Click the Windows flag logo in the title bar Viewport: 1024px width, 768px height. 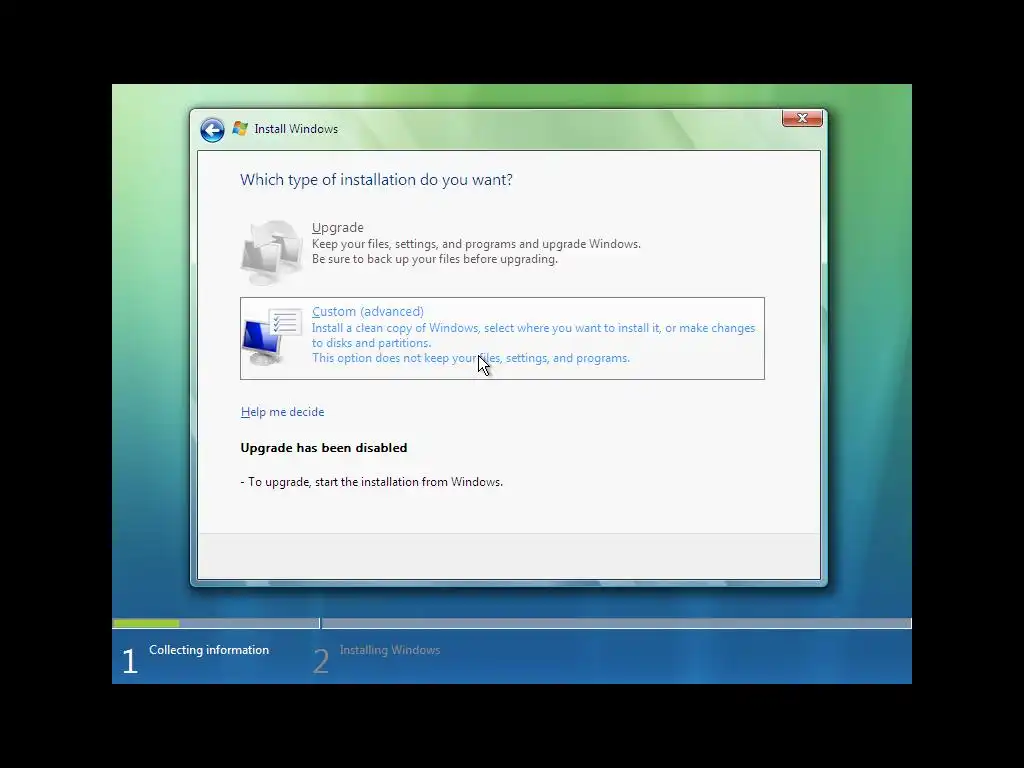(240, 129)
